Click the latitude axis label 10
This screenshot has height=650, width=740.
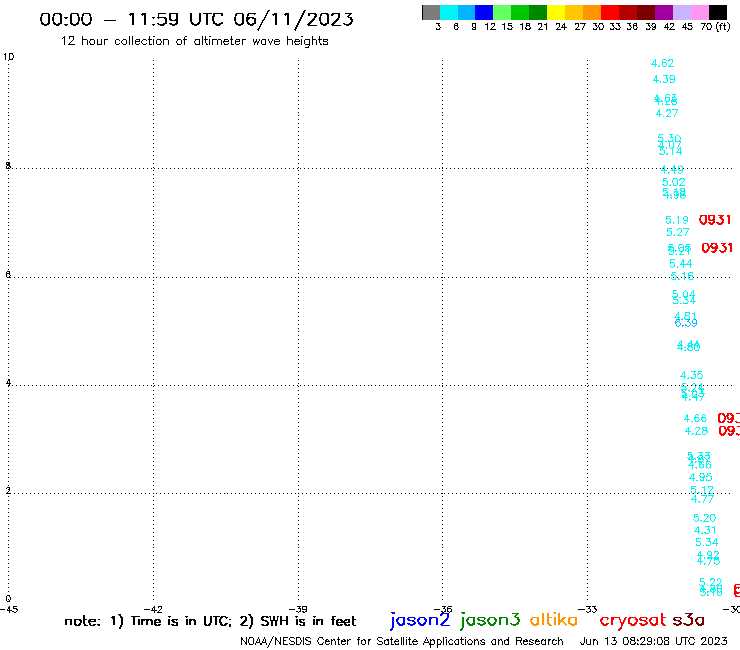[x=8, y=57]
